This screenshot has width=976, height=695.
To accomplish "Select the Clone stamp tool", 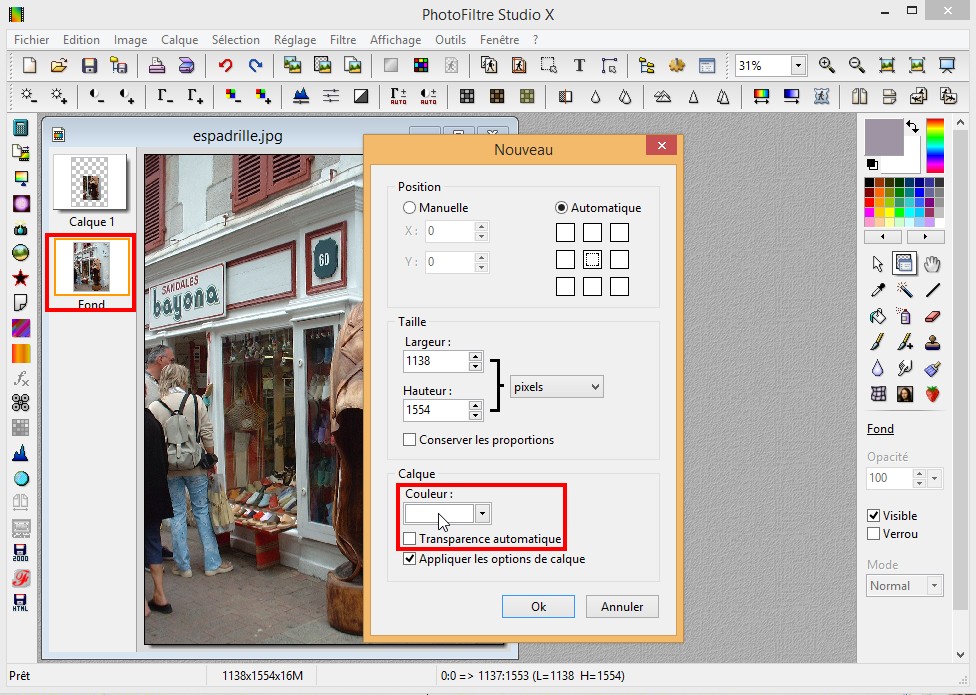I will click(932, 342).
